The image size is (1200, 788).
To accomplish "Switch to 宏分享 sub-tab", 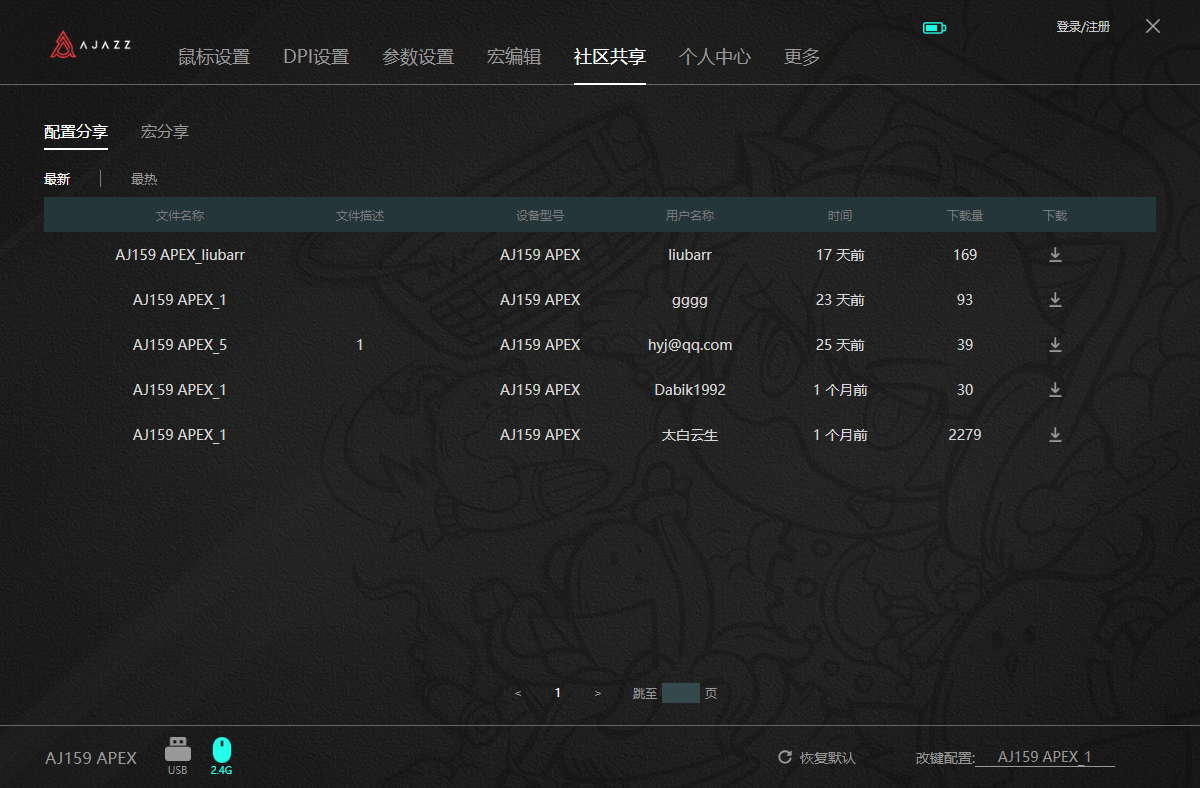I will point(165,132).
